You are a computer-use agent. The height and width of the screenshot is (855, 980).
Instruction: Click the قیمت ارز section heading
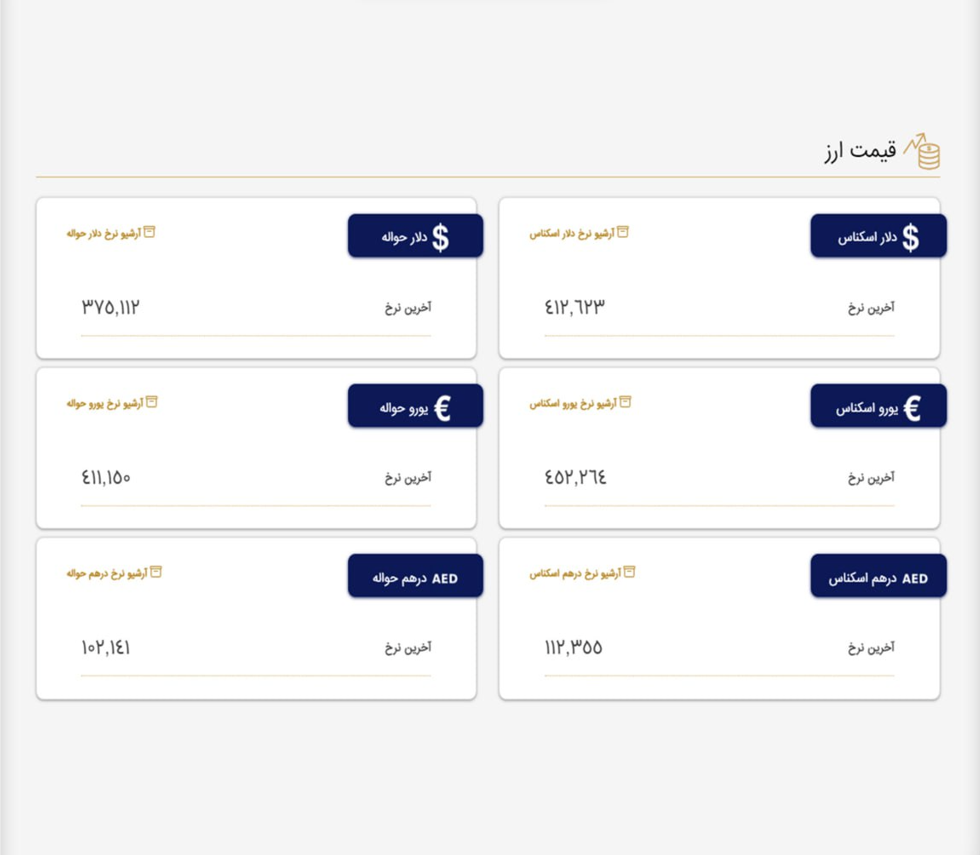[860, 151]
